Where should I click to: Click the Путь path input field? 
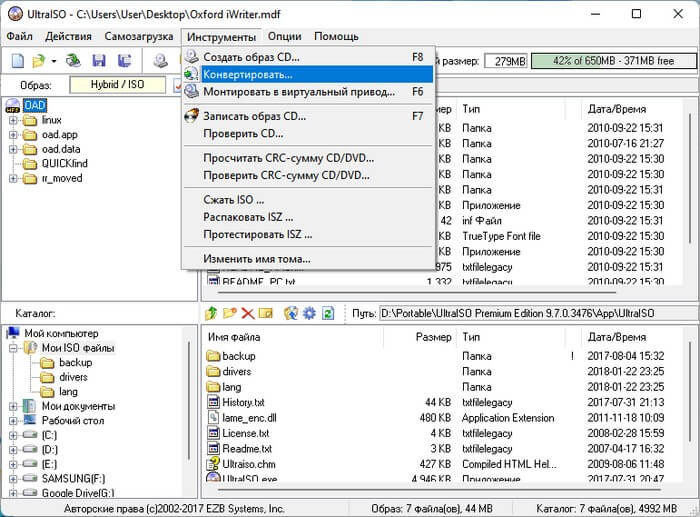tap(537, 313)
